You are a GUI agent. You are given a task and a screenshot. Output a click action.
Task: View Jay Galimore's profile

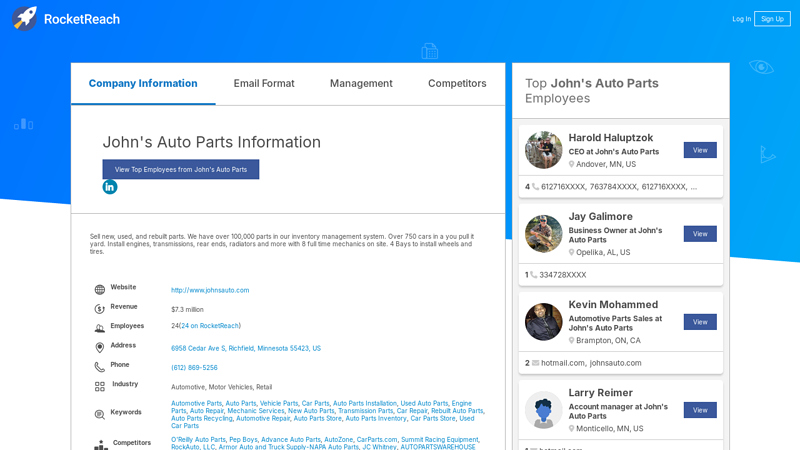click(x=700, y=234)
